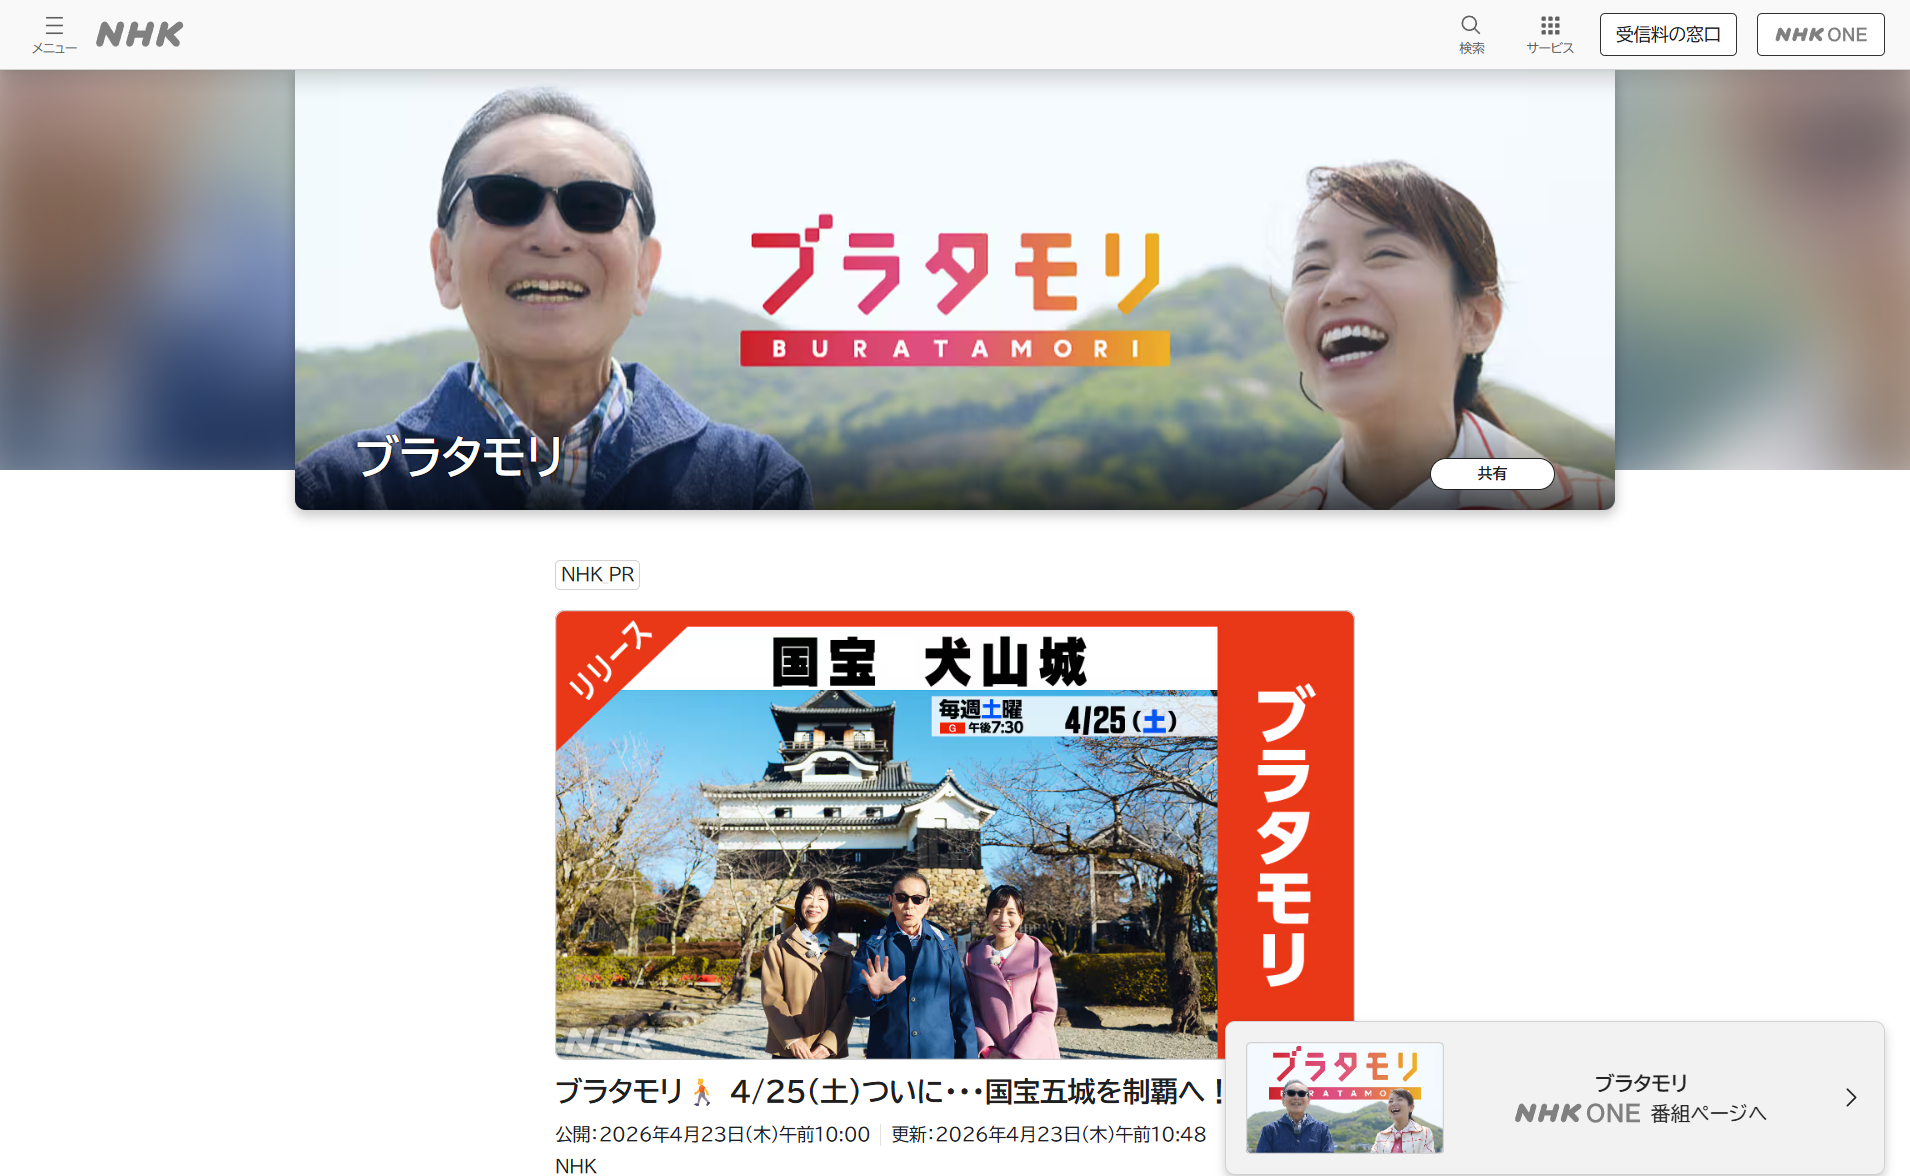Image resolution: width=1910 pixels, height=1176 pixels.
Task: Click the リリース corner ribbon on thumbnail
Action: click(608, 661)
